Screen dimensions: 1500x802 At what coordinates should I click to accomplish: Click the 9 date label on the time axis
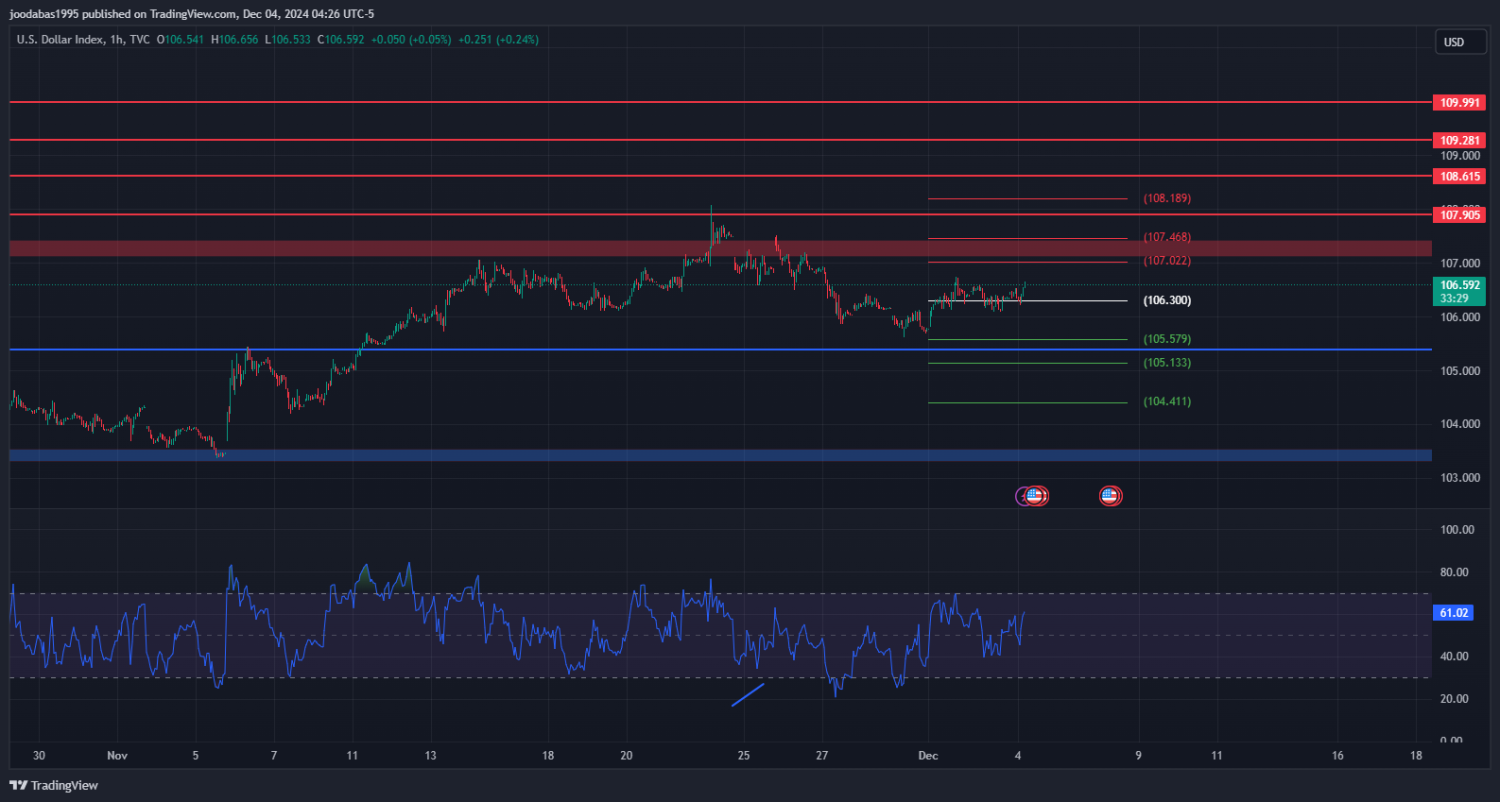pyautogui.click(x=1138, y=755)
